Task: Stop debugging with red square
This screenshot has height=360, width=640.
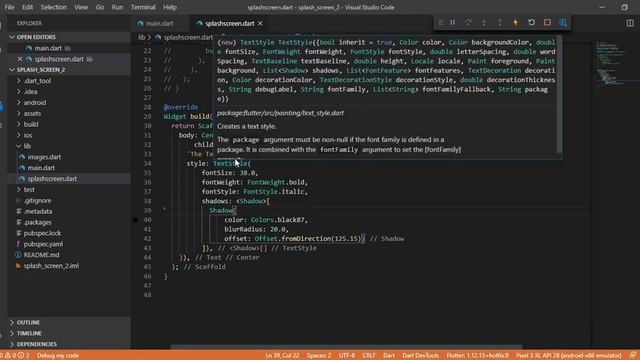Action: (547, 22)
